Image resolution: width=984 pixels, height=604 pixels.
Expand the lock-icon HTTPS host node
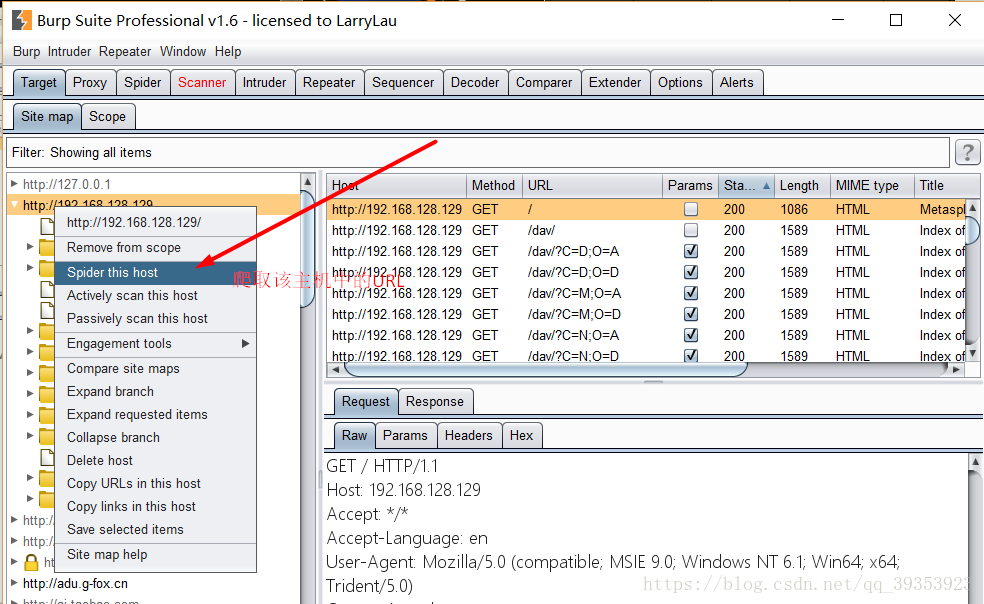[x=14, y=561]
